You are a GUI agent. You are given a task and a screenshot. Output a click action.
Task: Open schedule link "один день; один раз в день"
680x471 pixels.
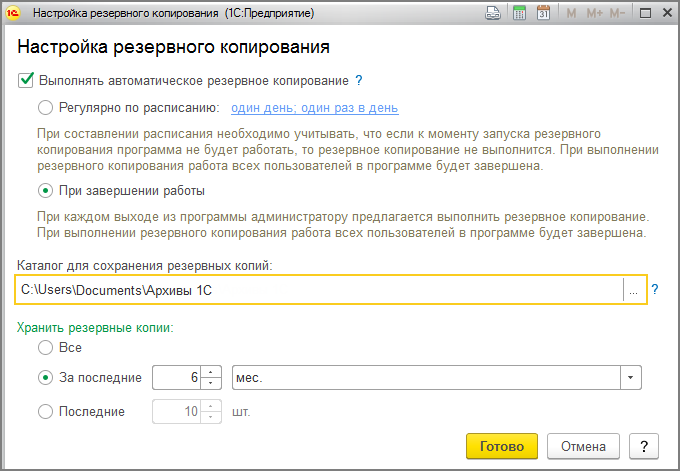(315, 108)
